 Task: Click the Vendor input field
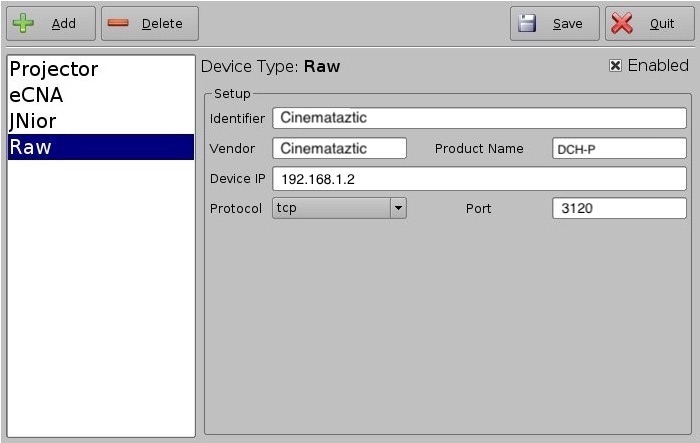(339, 148)
